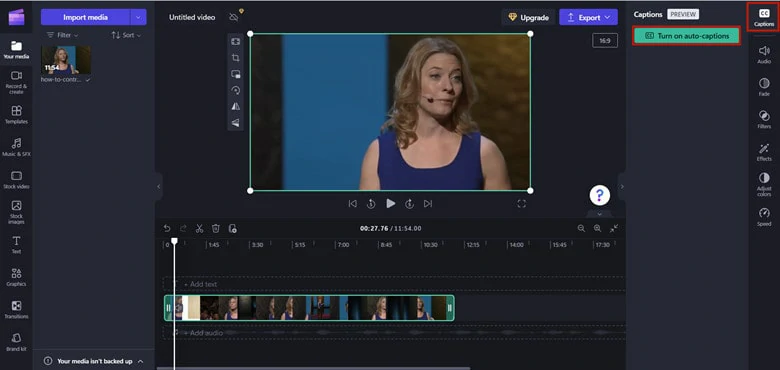
Task: Open the Record & create panel
Action: pos(16,82)
